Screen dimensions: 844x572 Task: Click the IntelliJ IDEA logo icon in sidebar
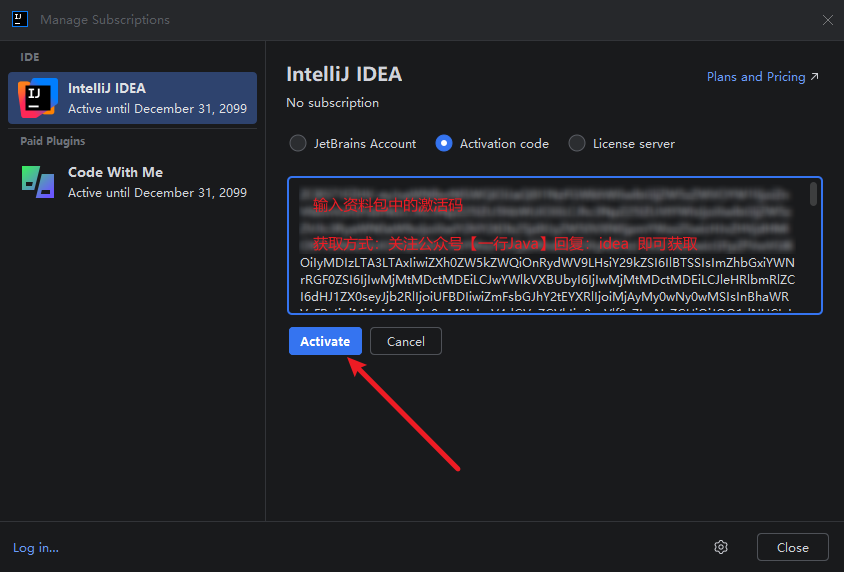point(38,98)
